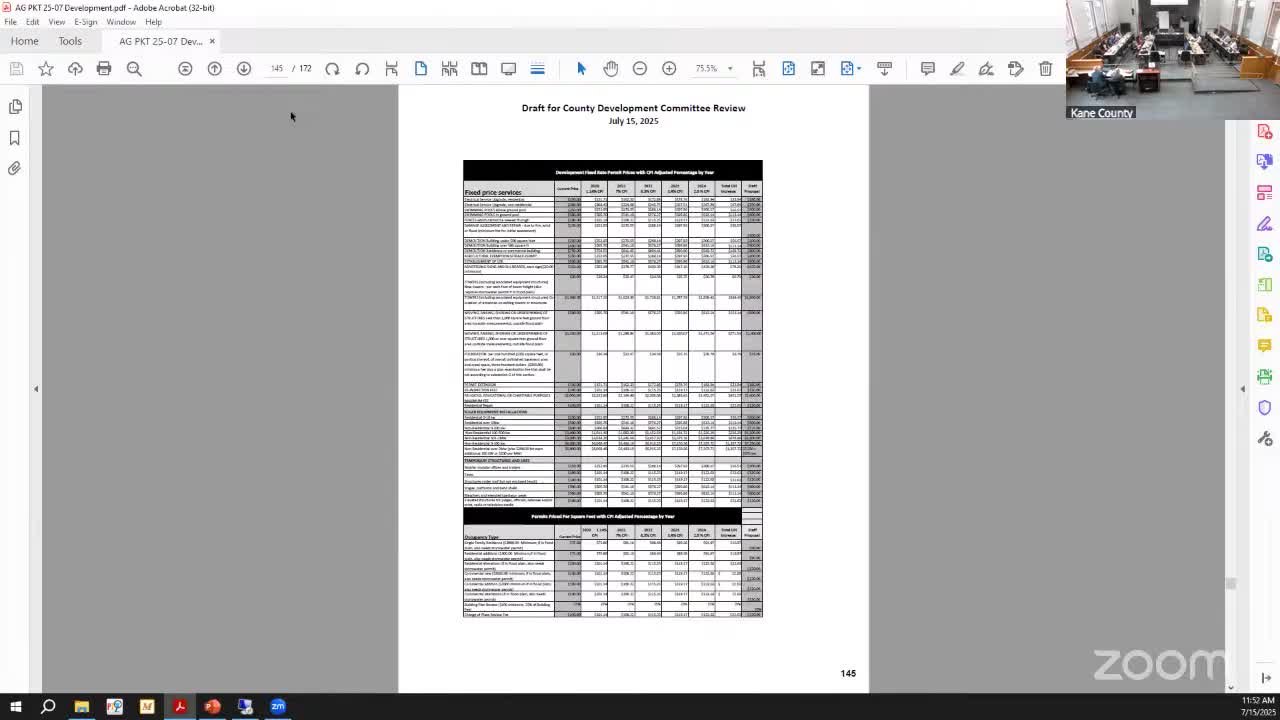Add a sticky note comment
The height and width of the screenshot is (720, 1280).
(x=928, y=68)
